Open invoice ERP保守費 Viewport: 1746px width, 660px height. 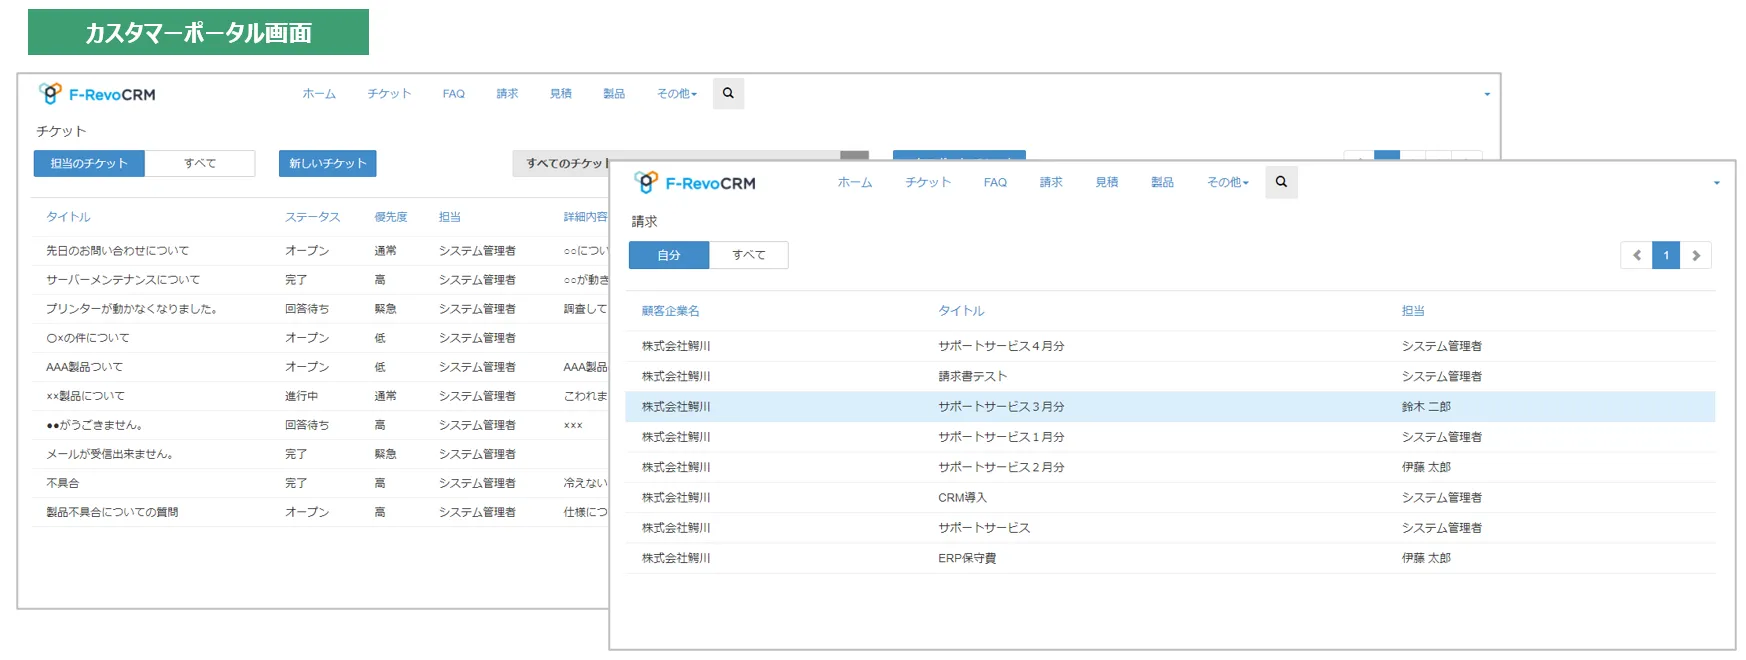(x=967, y=558)
